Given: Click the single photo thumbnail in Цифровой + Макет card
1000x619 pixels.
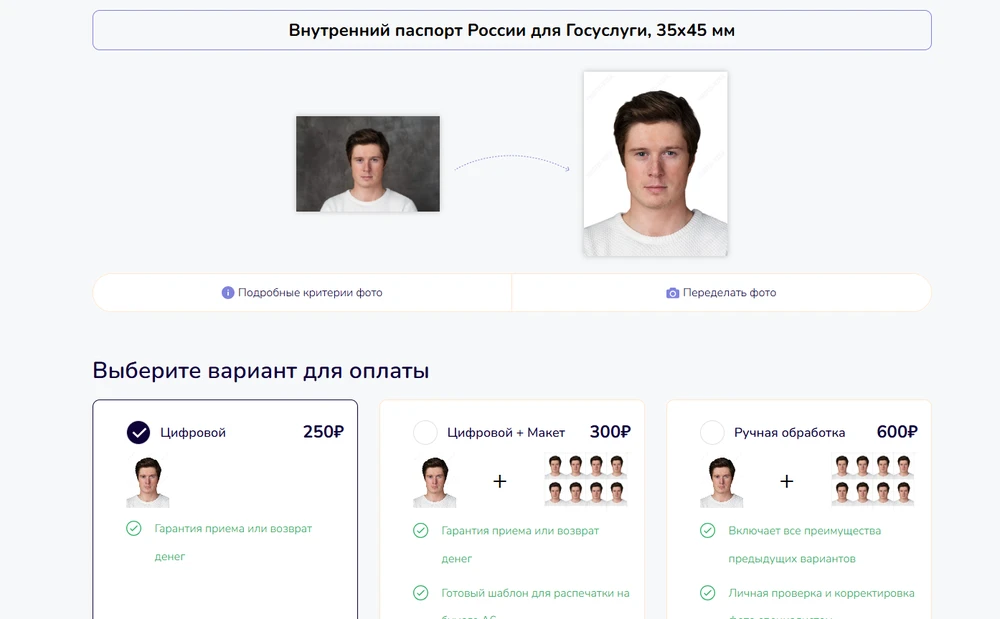Looking at the screenshot, I should 435,481.
